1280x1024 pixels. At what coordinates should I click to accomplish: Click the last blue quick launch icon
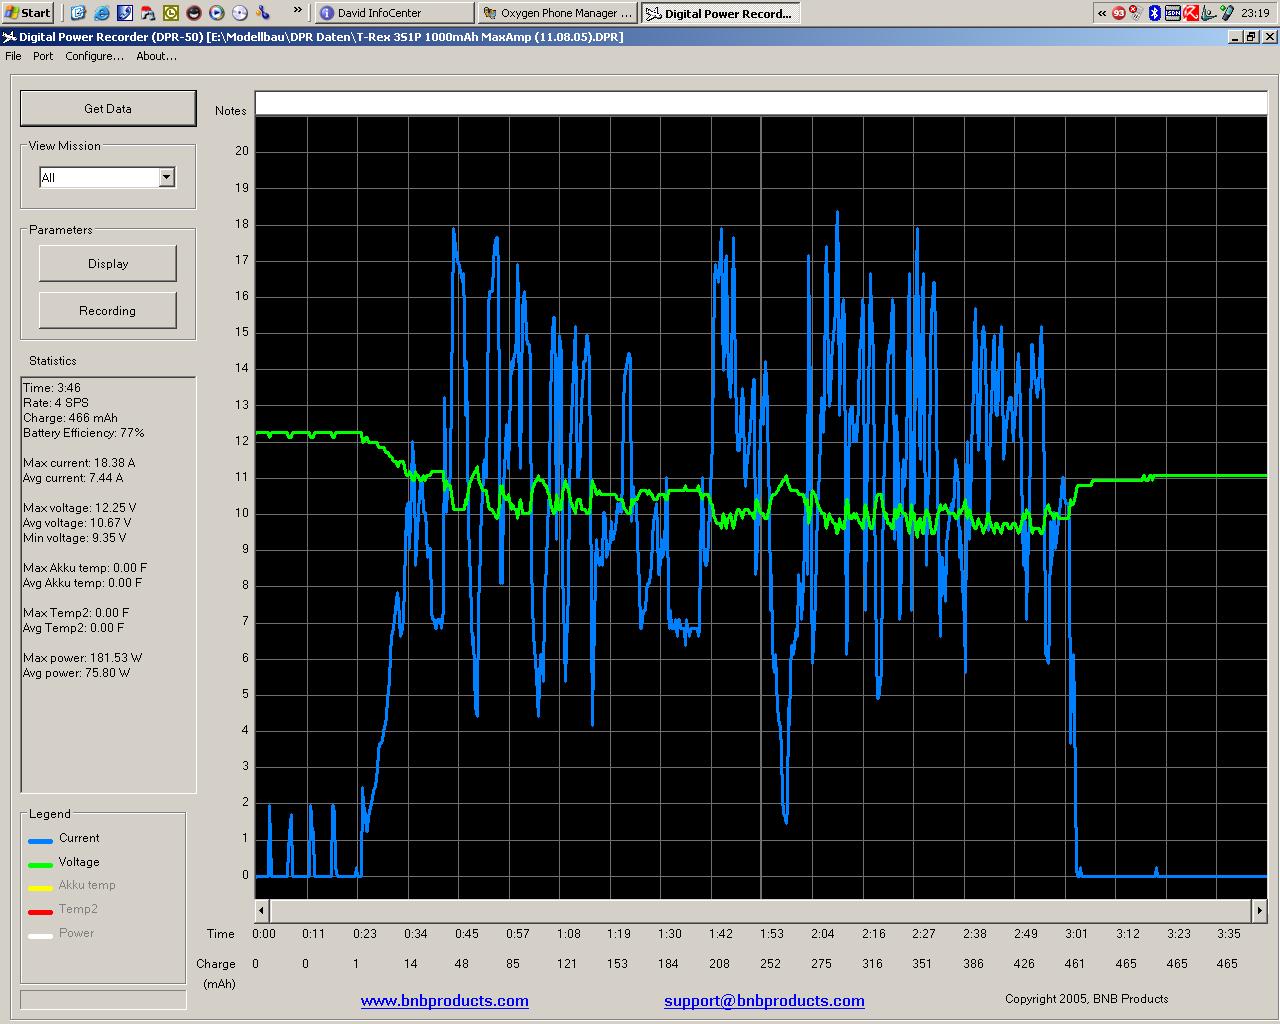[263, 13]
